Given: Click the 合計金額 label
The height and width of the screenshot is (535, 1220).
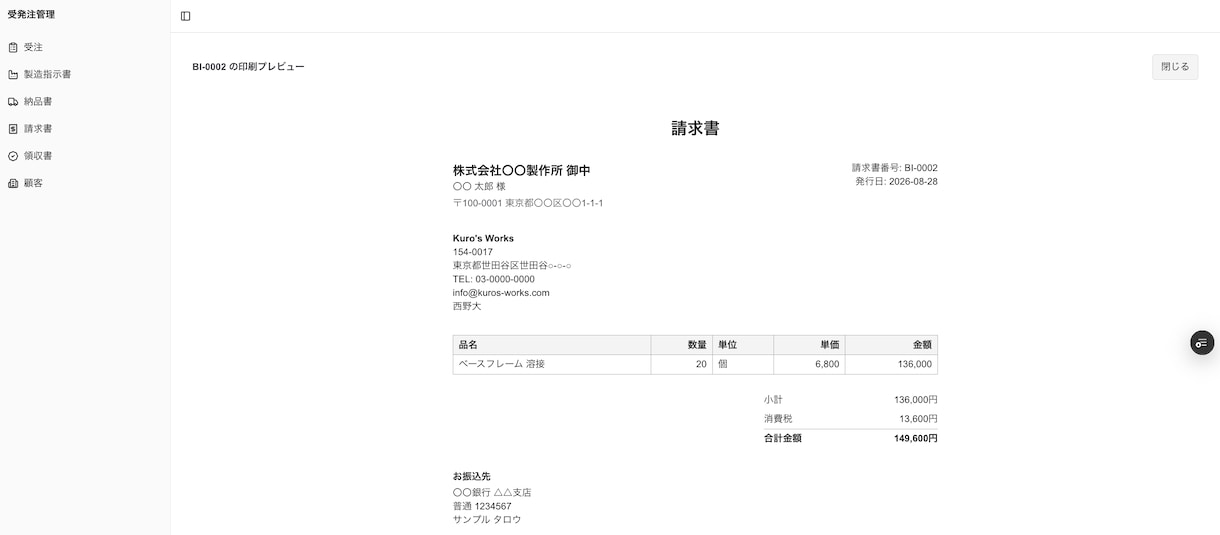Looking at the screenshot, I should [x=783, y=438].
